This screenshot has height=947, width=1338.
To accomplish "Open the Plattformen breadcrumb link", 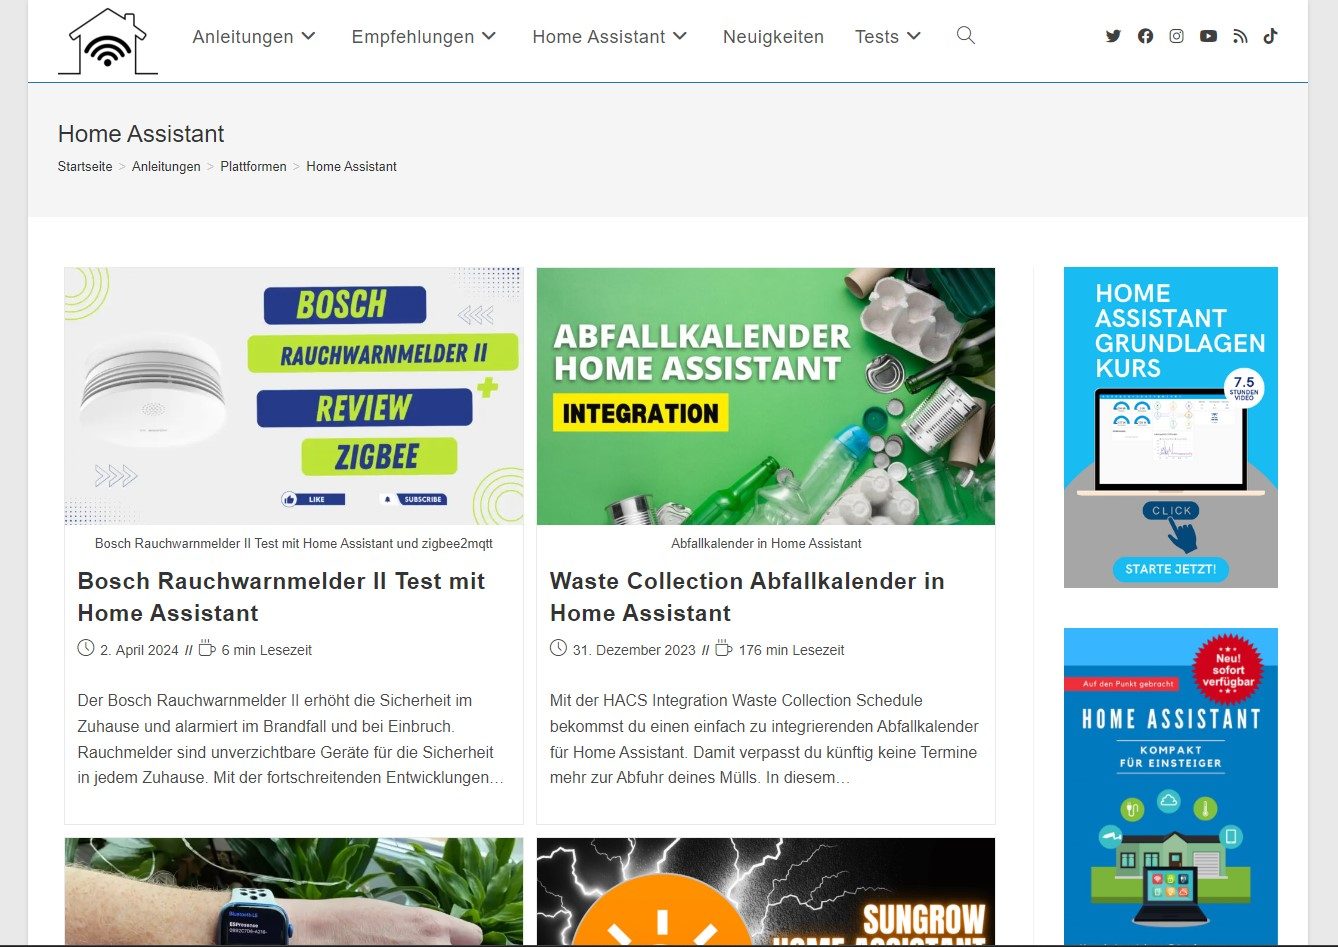I will 253,166.
